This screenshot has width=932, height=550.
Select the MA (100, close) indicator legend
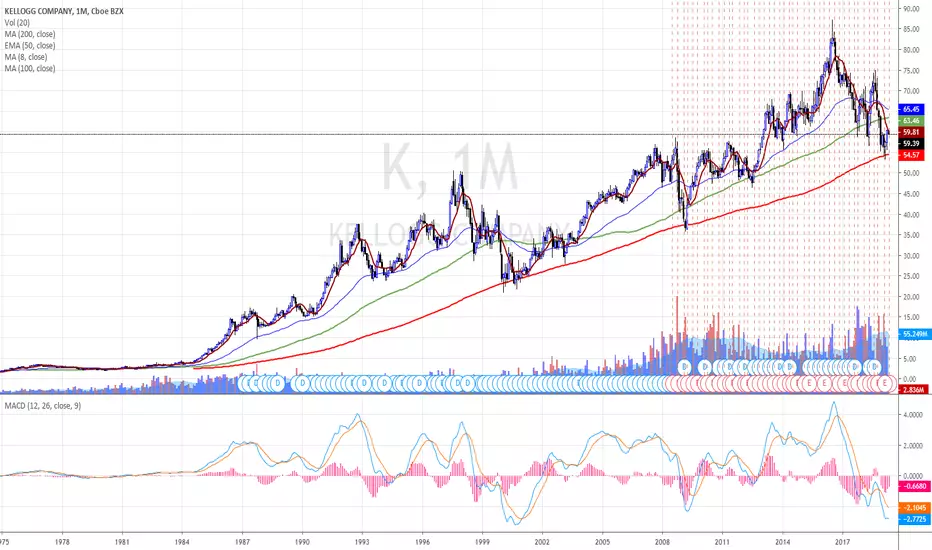click(x=30, y=68)
